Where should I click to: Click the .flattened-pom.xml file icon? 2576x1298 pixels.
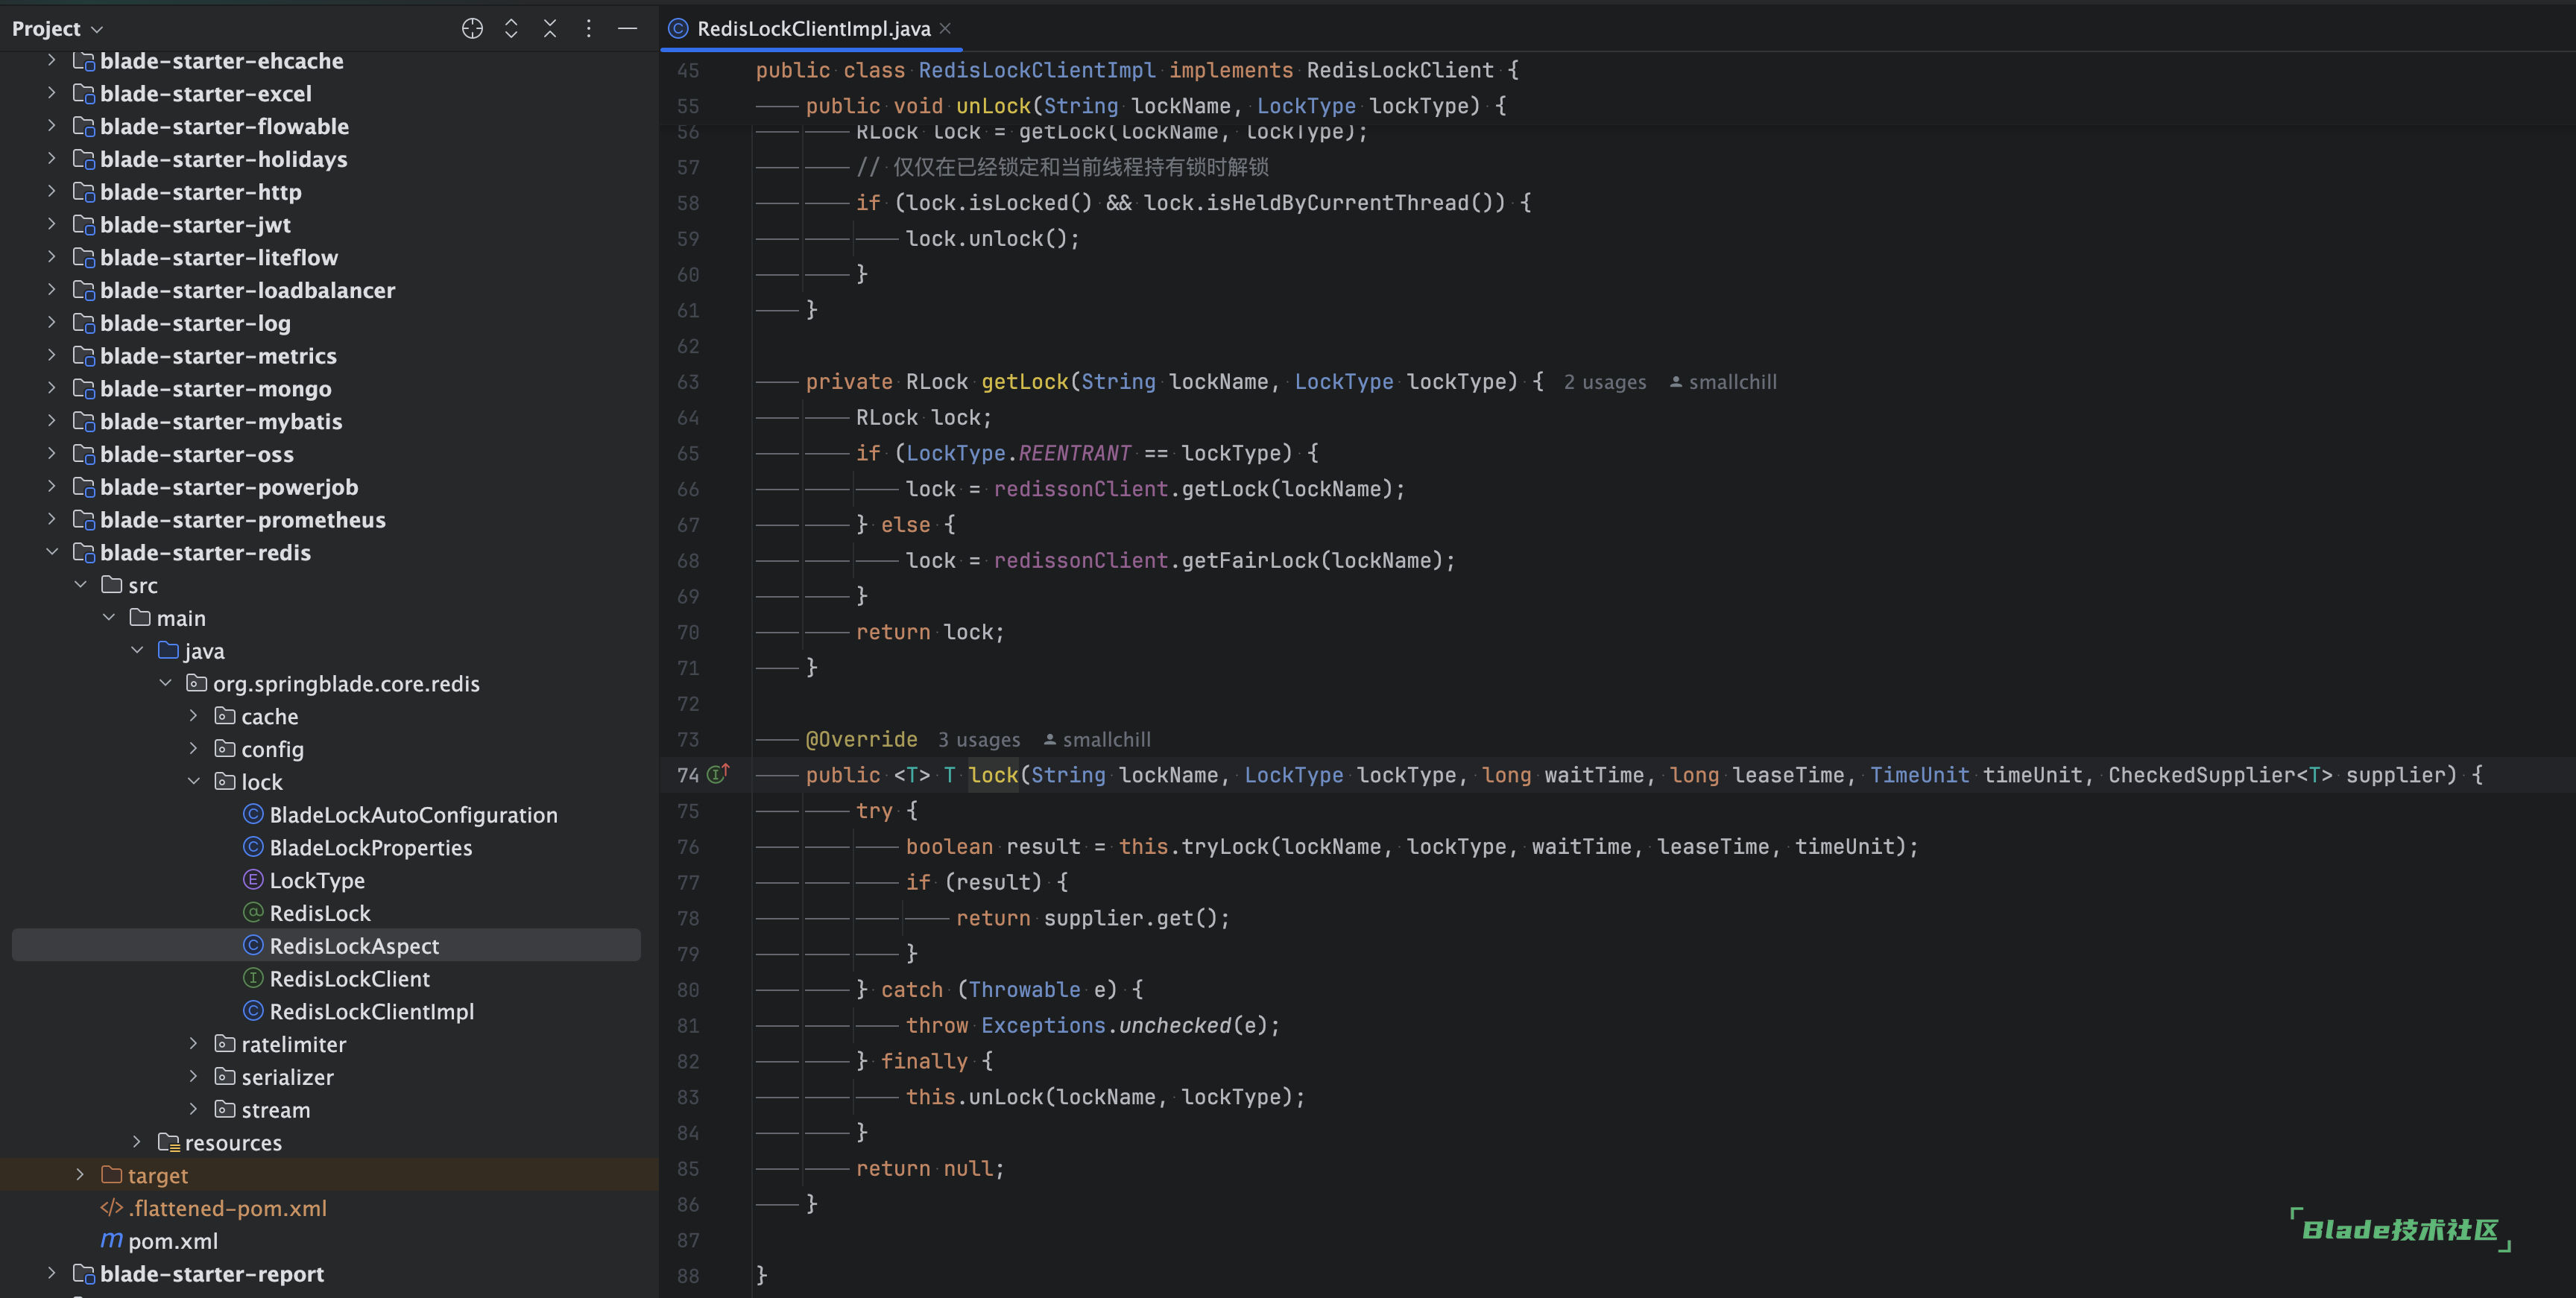pyautogui.click(x=111, y=1208)
